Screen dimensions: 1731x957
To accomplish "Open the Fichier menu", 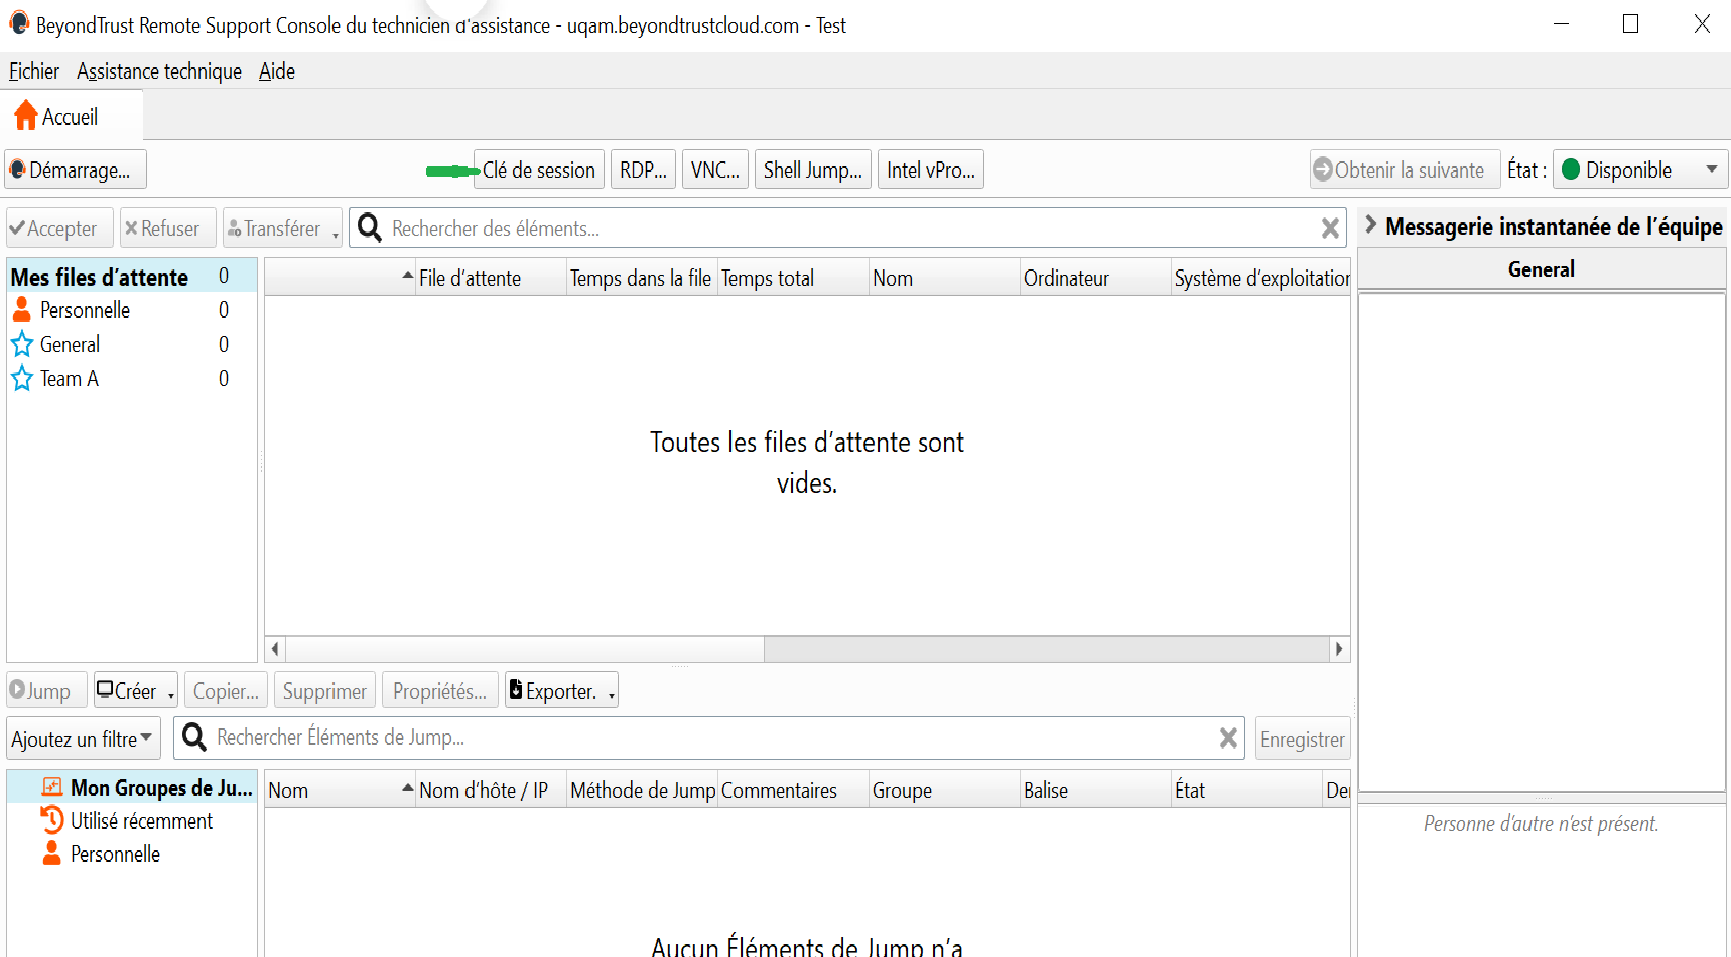I will point(34,71).
